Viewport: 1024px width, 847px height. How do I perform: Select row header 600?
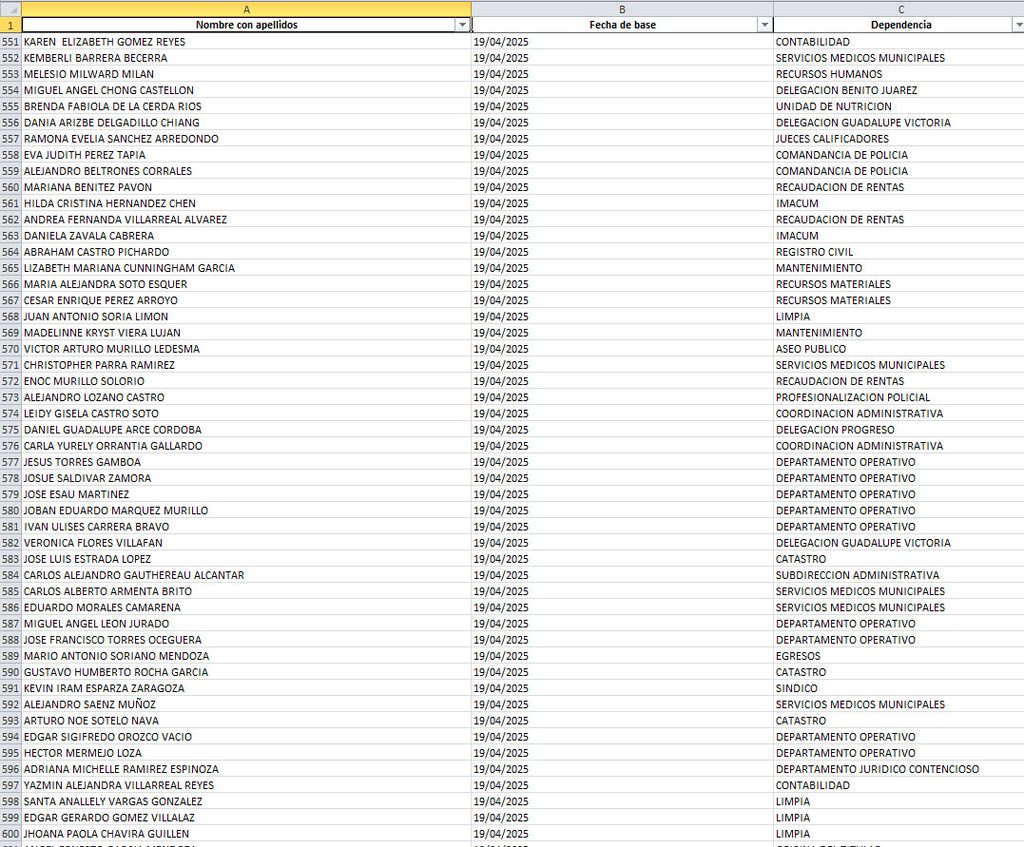(10, 834)
